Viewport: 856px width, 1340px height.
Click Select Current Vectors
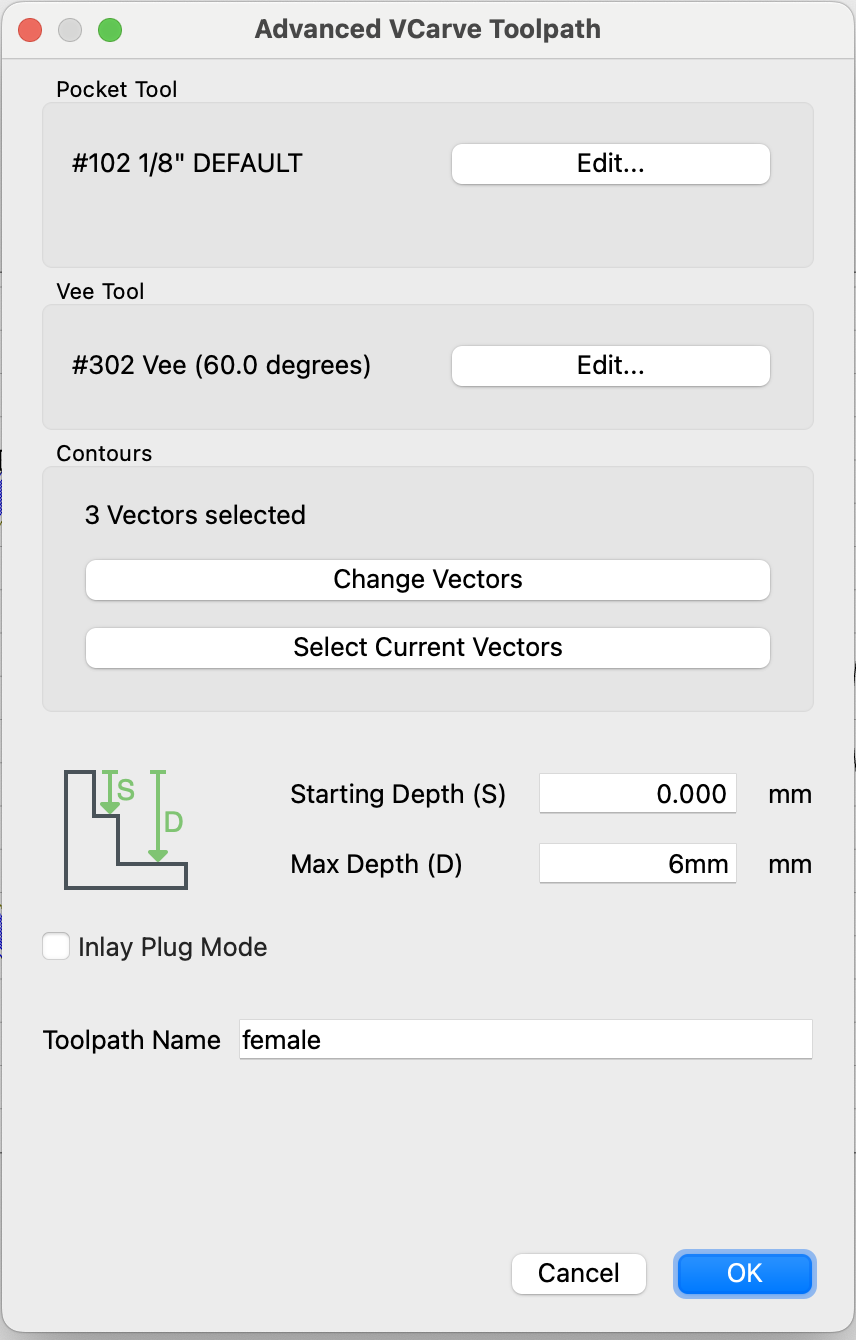click(x=427, y=647)
